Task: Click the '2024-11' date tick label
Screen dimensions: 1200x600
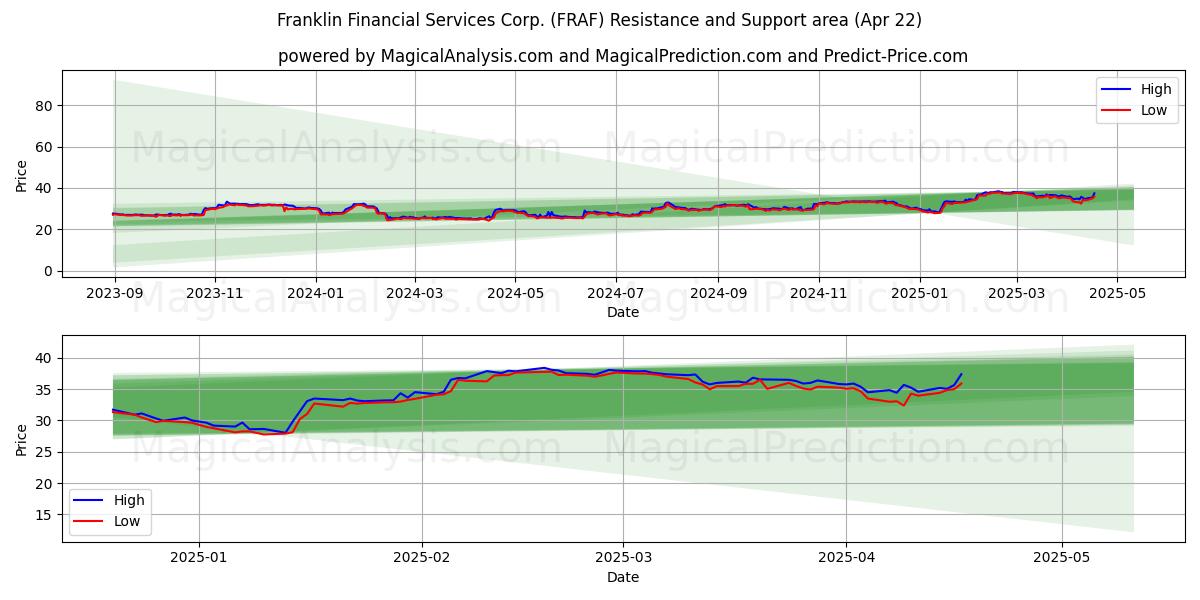Action: [x=818, y=295]
